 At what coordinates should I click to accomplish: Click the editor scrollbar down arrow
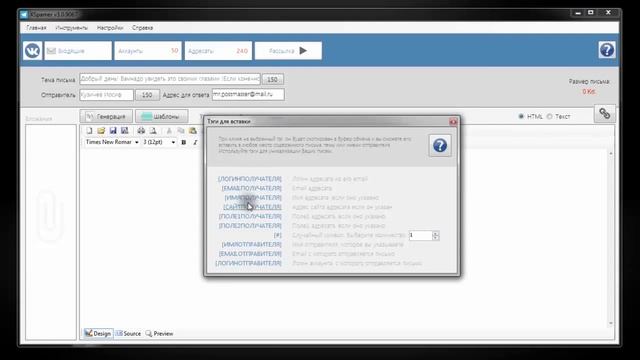coord(611,323)
